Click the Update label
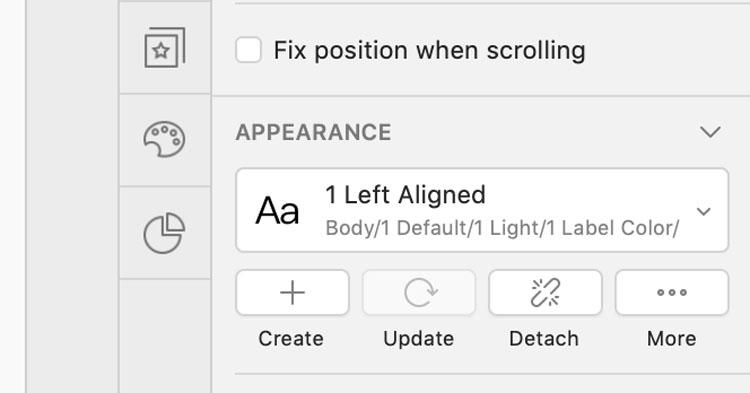This screenshot has height=393, width=750. [419, 339]
